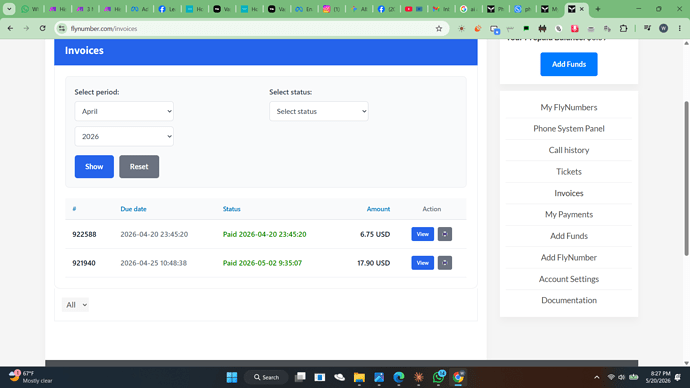
Task: Open the Select status dropdown
Action: (319, 111)
